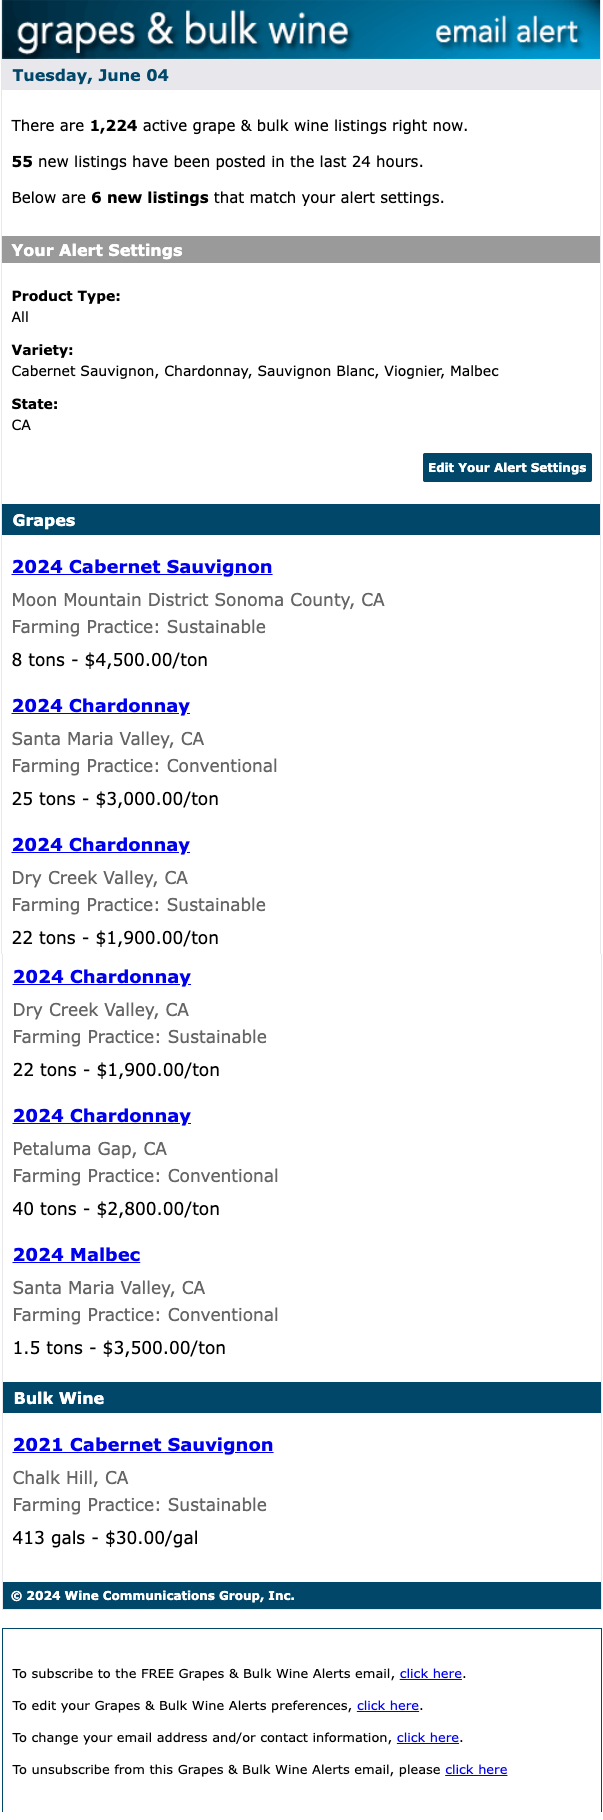Select the Grapes section header bar
The width and height of the screenshot is (603, 1820).
(300, 520)
